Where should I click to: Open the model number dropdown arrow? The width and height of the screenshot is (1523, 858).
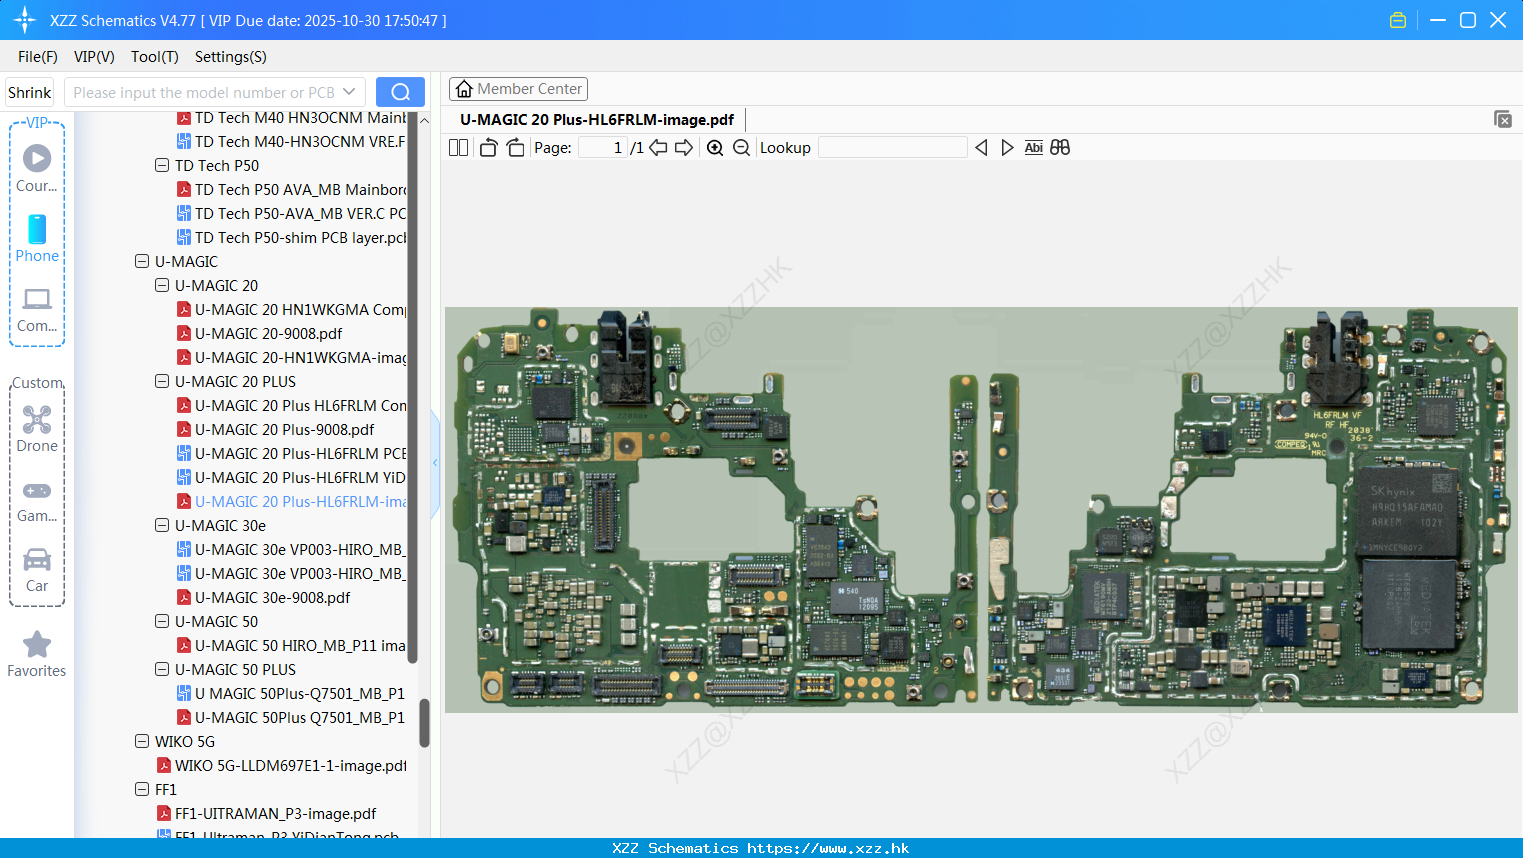(349, 92)
